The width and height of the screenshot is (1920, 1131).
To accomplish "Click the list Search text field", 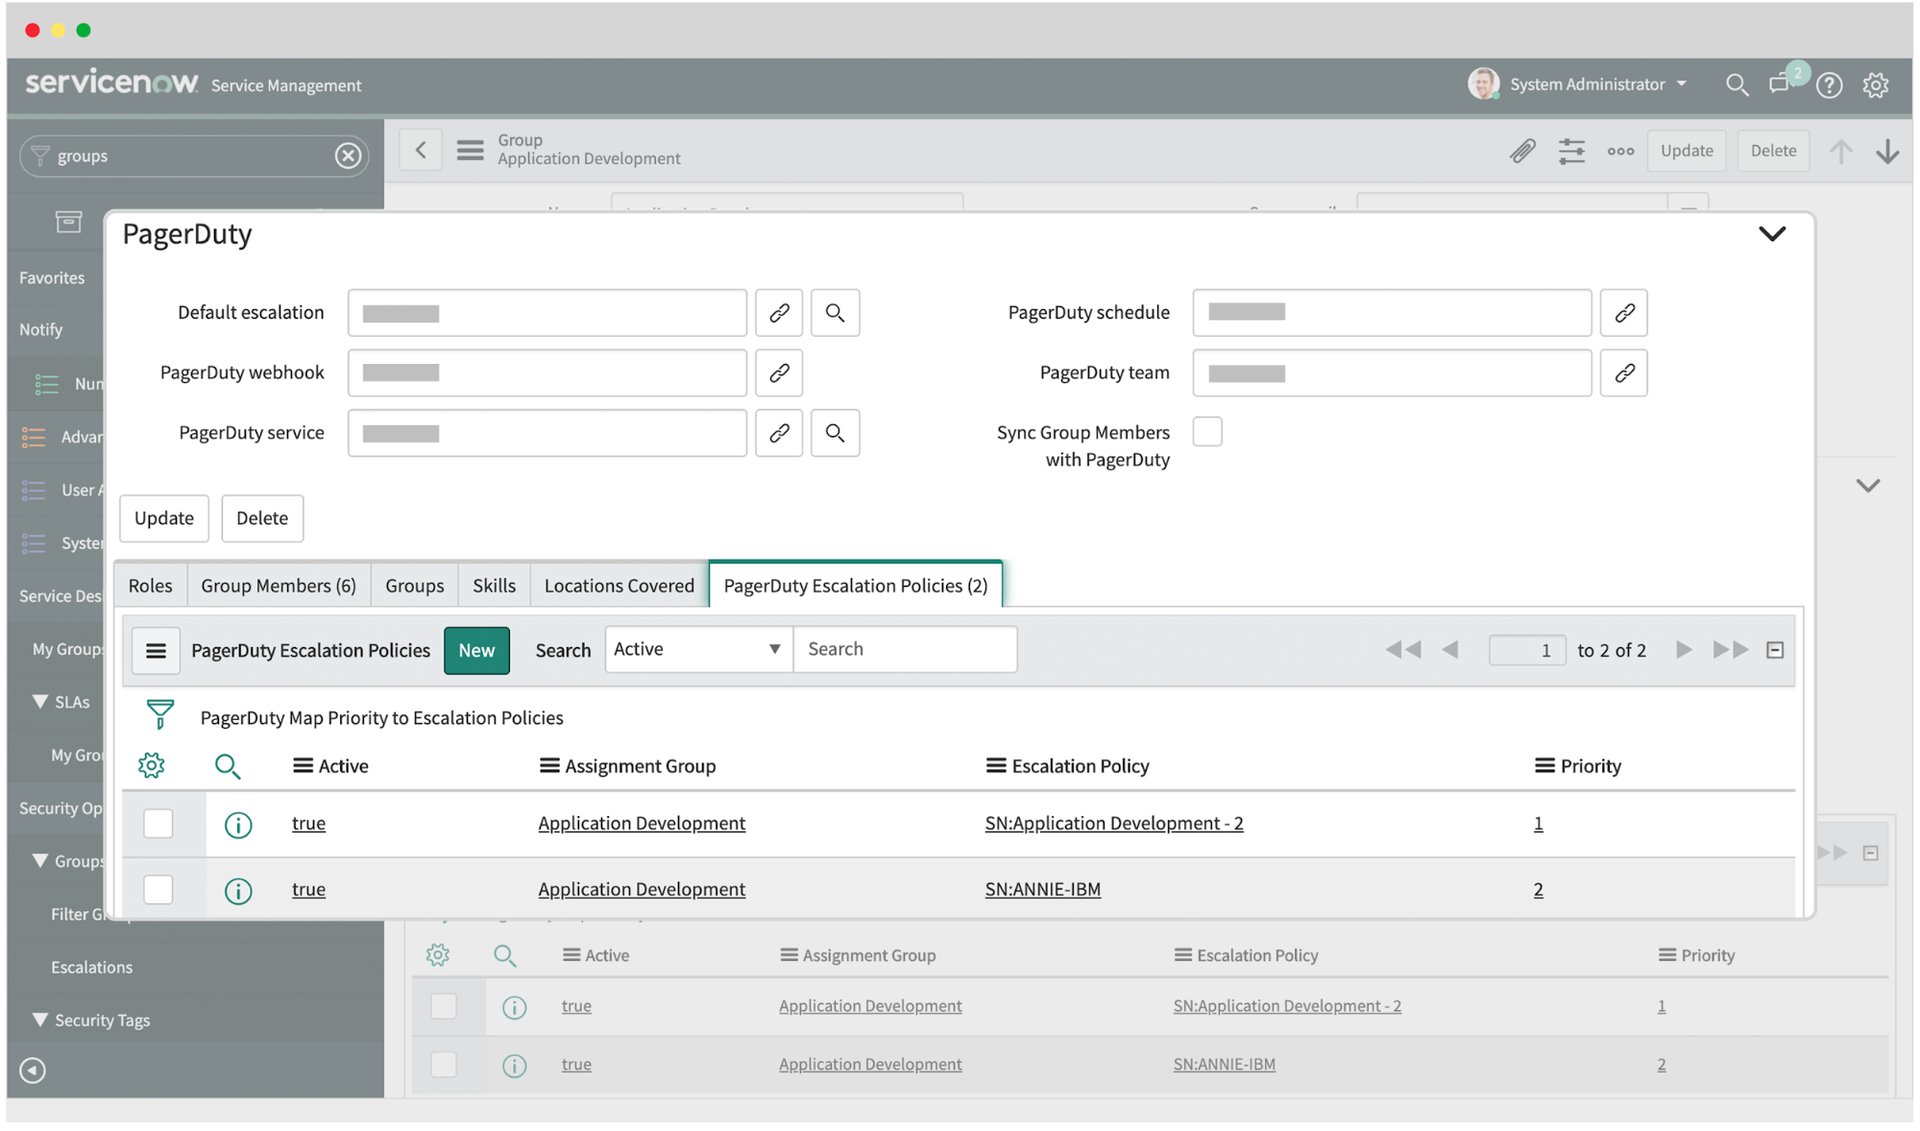I will pos(904,650).
